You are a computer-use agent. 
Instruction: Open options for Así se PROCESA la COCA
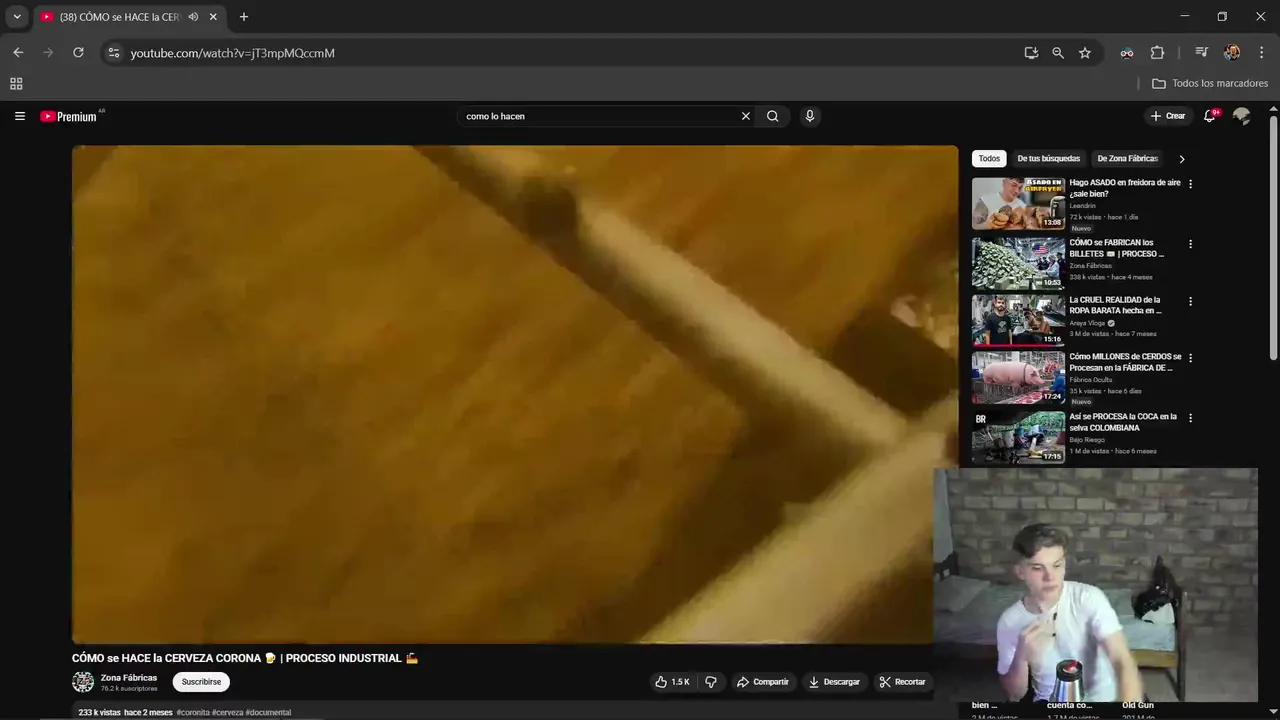click(1190, 418)
